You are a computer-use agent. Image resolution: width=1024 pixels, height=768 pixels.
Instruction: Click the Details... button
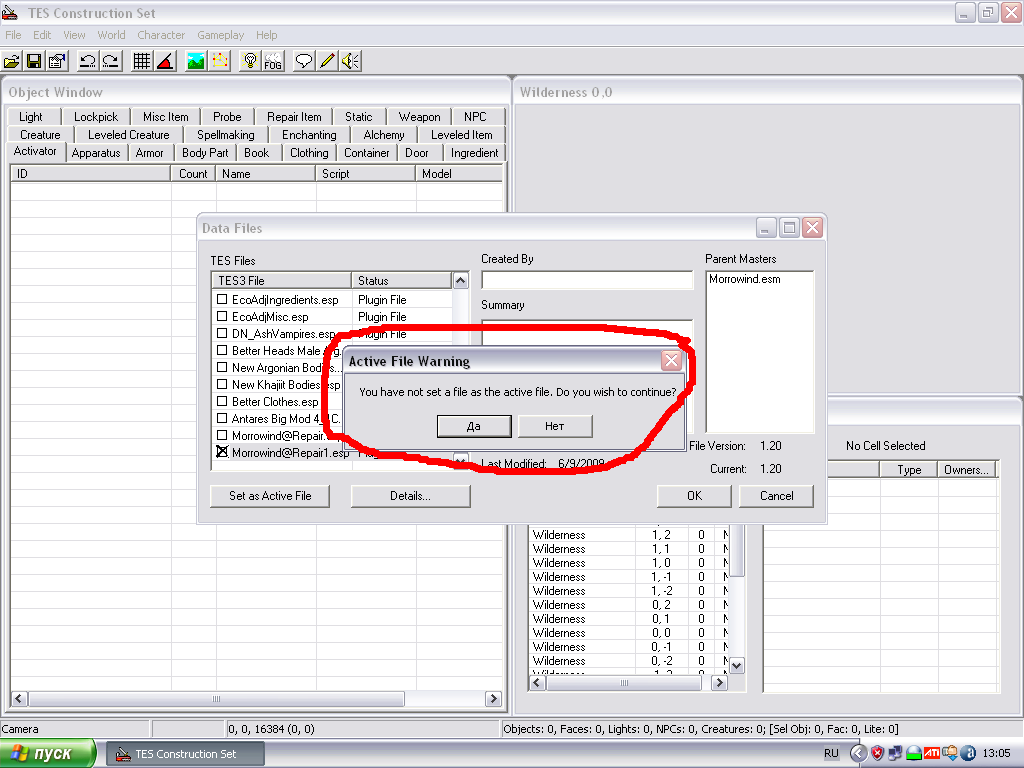pos(410,496)
